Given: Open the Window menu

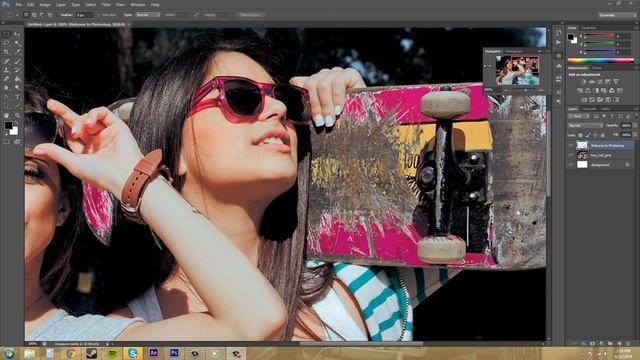Looking at the screenshot, I should [138, 4].
